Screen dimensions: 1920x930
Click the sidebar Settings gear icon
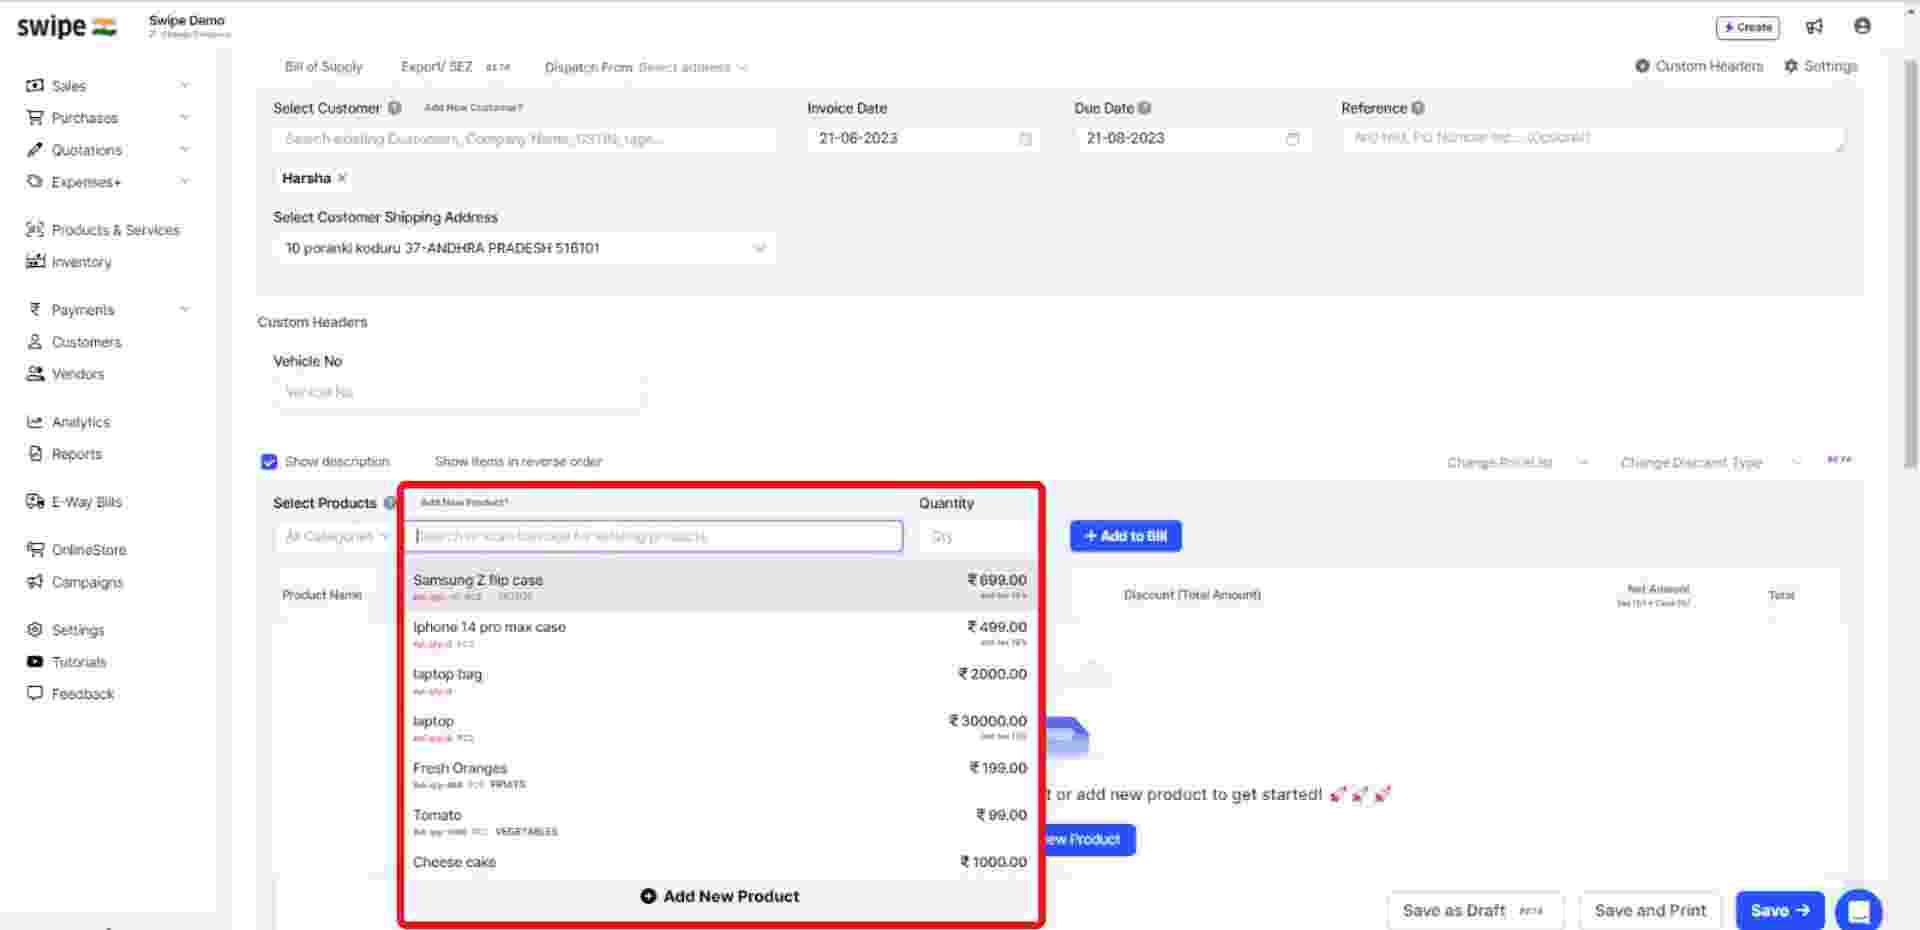tap(35, 630)
